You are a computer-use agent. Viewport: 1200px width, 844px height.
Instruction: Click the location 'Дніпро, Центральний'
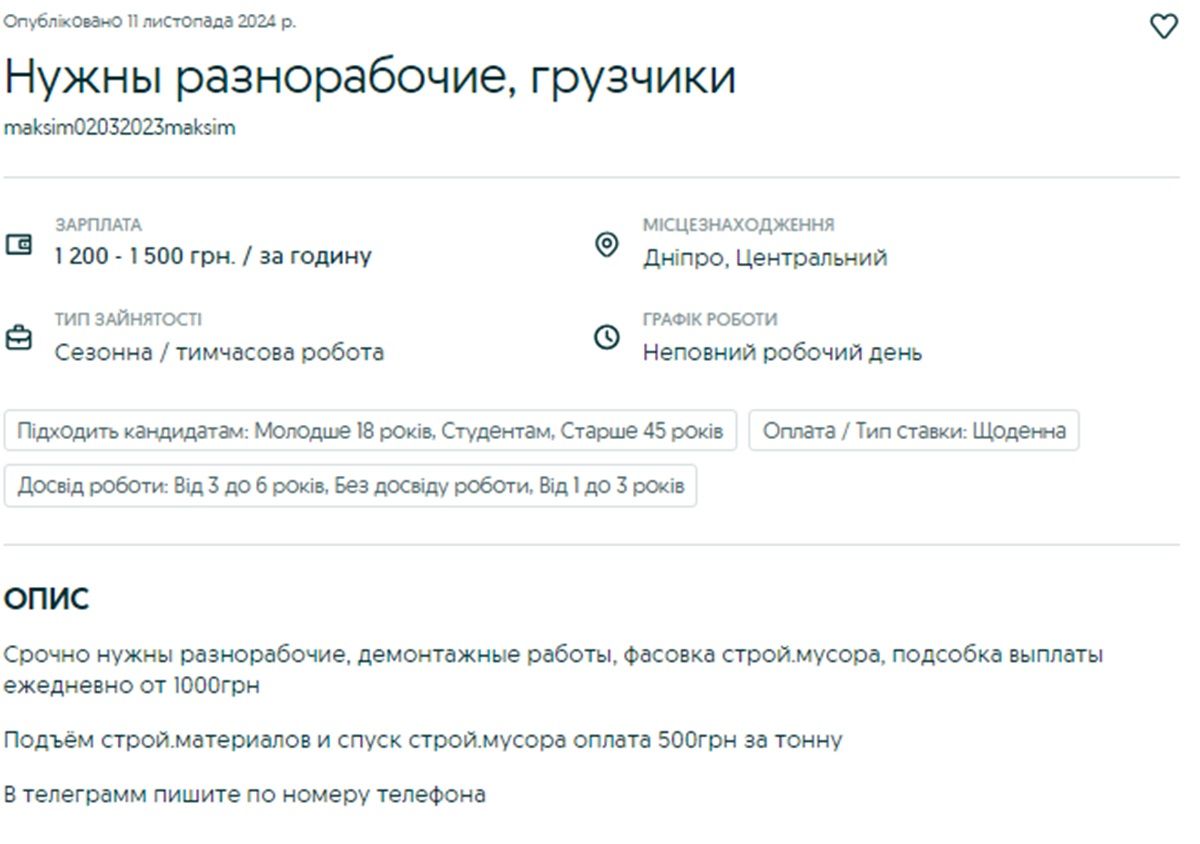(x=764, y=258)
